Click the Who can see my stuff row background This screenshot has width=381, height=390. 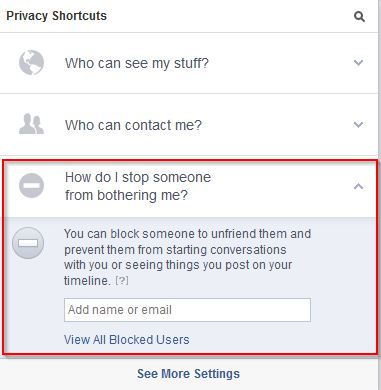click(189, 63)
